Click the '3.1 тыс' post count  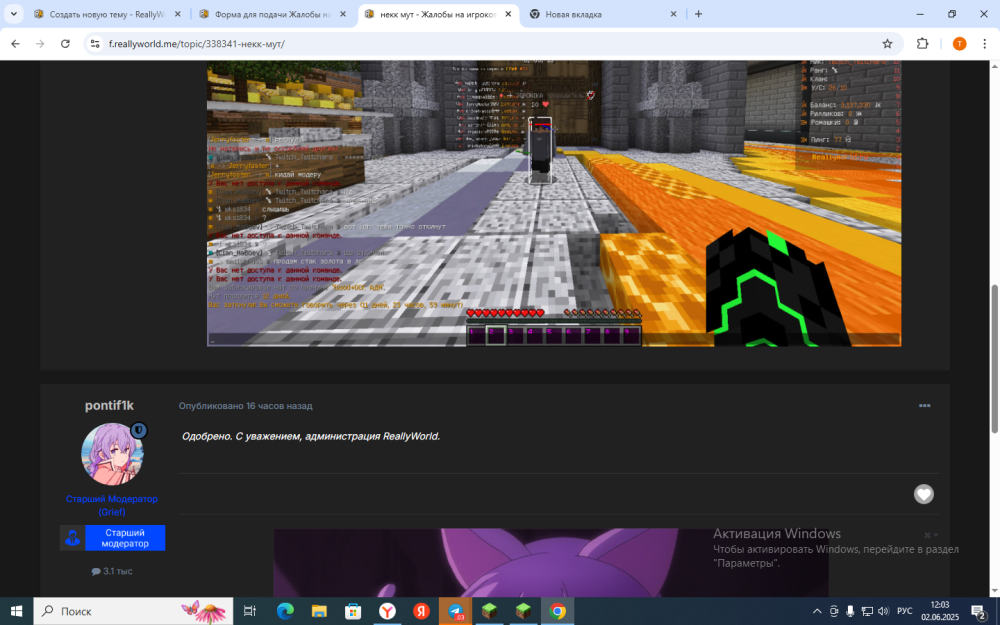(x=112, y=571)
